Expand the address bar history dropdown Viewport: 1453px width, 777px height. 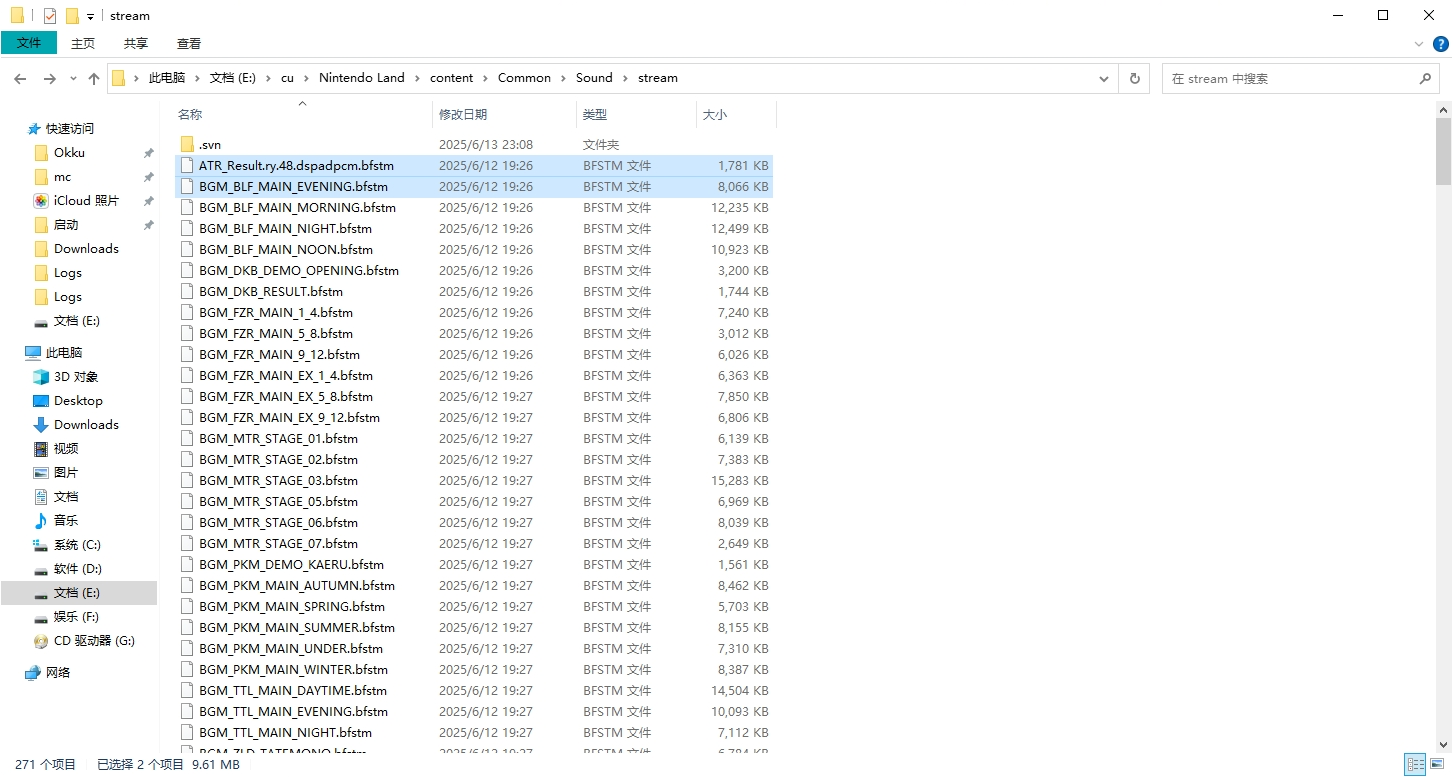click(1104, 78)
